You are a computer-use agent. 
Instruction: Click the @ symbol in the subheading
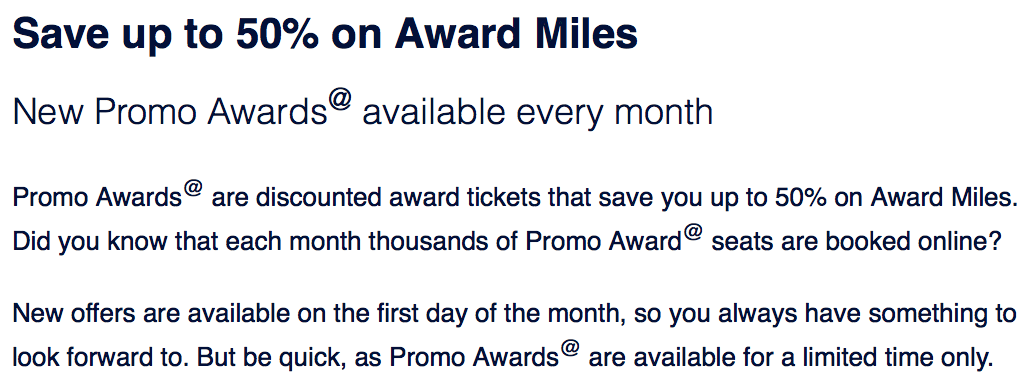pos(341,102)
